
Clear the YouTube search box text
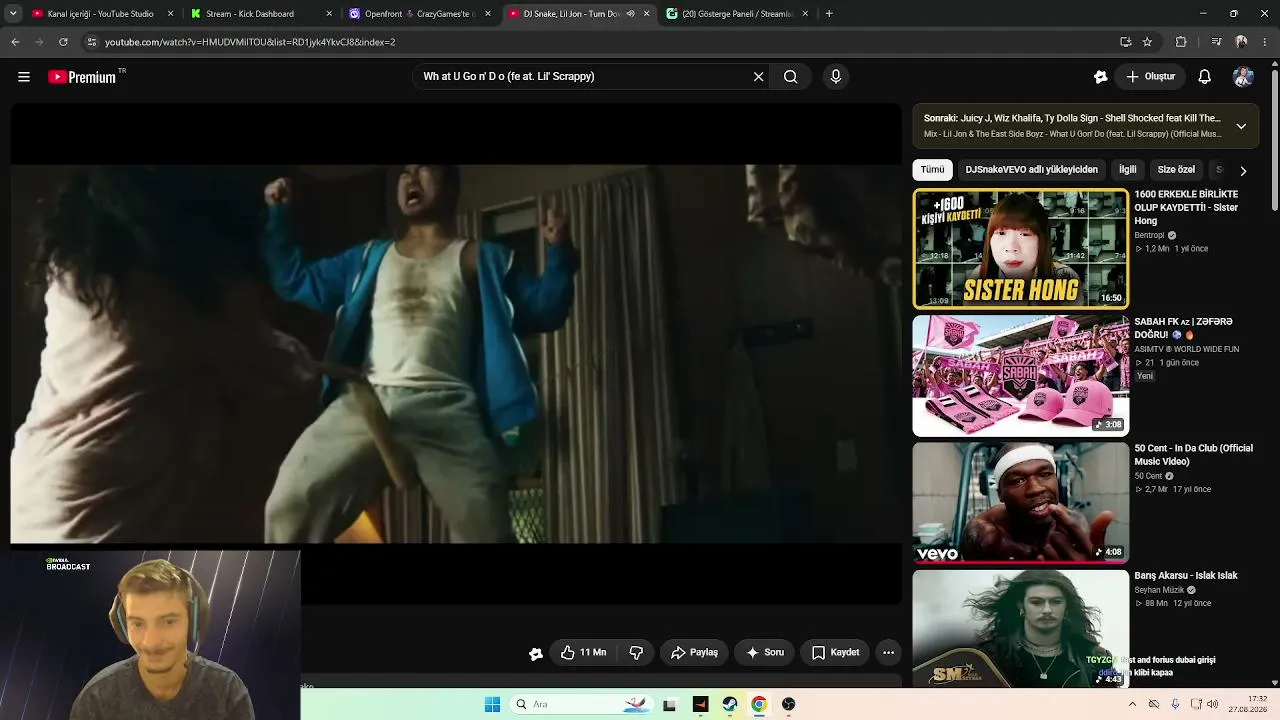tap(758, 77)
